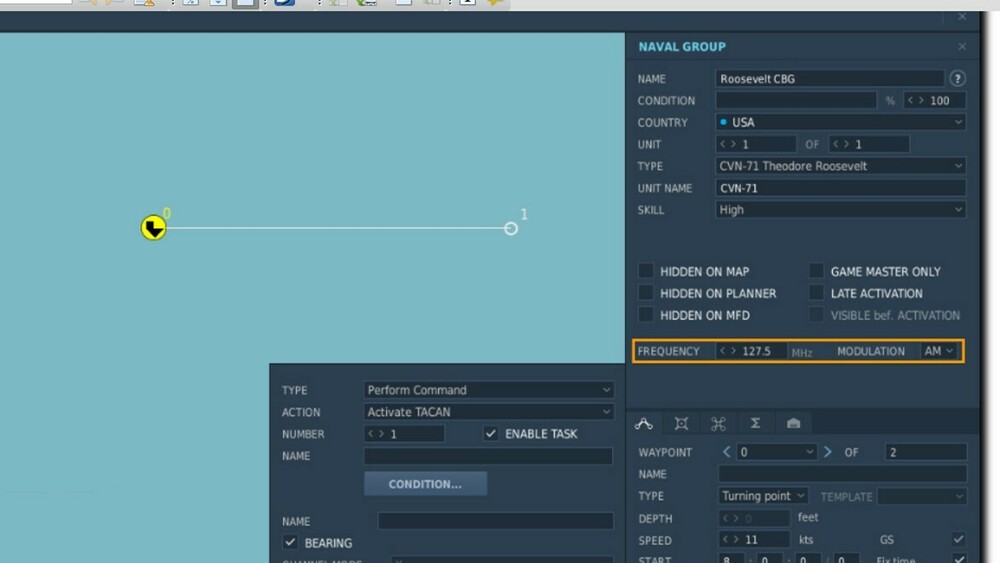Click the Name field above Bearing
Image resolution: width=1000 pixels, height=563 pixels.
496,521
